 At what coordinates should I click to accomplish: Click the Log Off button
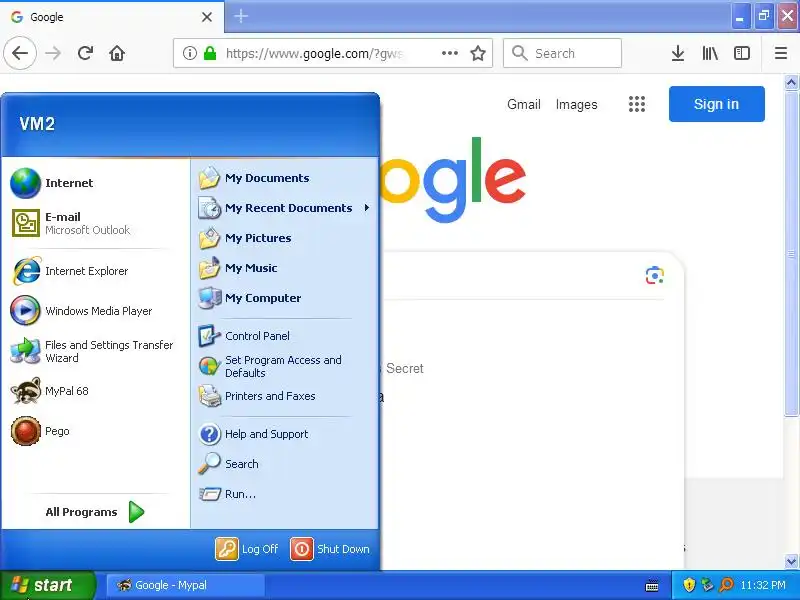(x=247, y=549)
